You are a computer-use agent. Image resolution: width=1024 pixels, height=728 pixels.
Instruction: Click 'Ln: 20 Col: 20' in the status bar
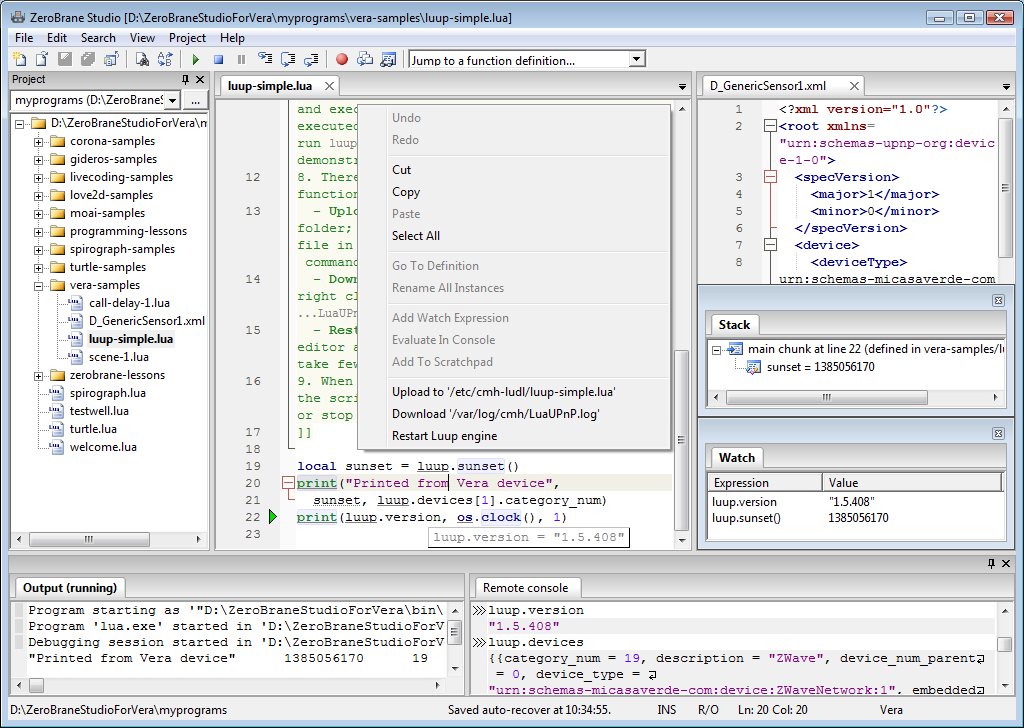coord(773,710)
